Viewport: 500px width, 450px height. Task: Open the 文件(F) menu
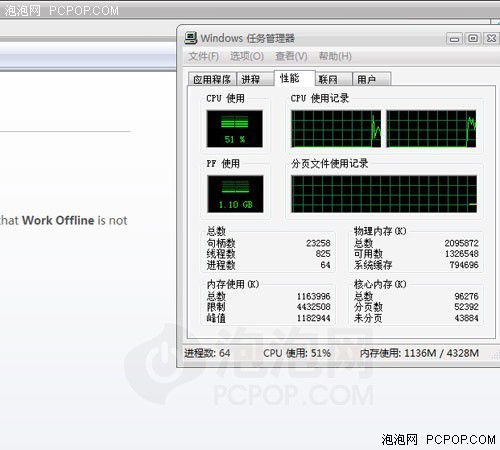click(x=204, y=56)
